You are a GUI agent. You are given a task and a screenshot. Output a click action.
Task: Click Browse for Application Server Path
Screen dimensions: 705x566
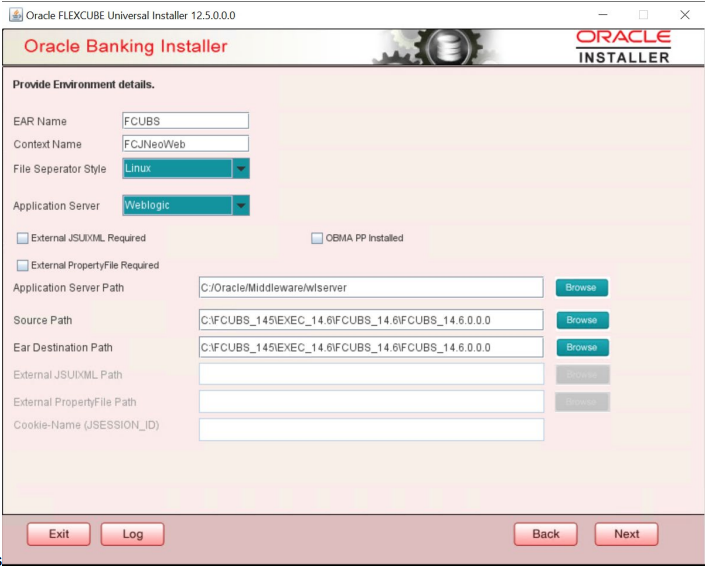(582, 288)
